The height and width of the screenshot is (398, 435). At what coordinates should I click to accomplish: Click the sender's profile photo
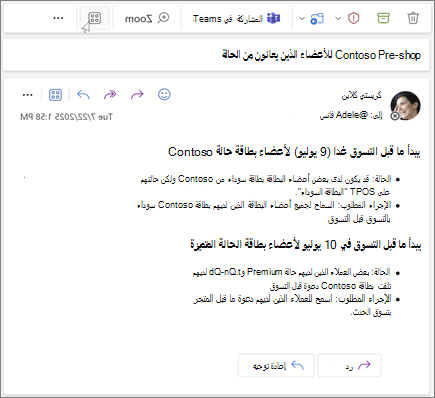point(405,106)
